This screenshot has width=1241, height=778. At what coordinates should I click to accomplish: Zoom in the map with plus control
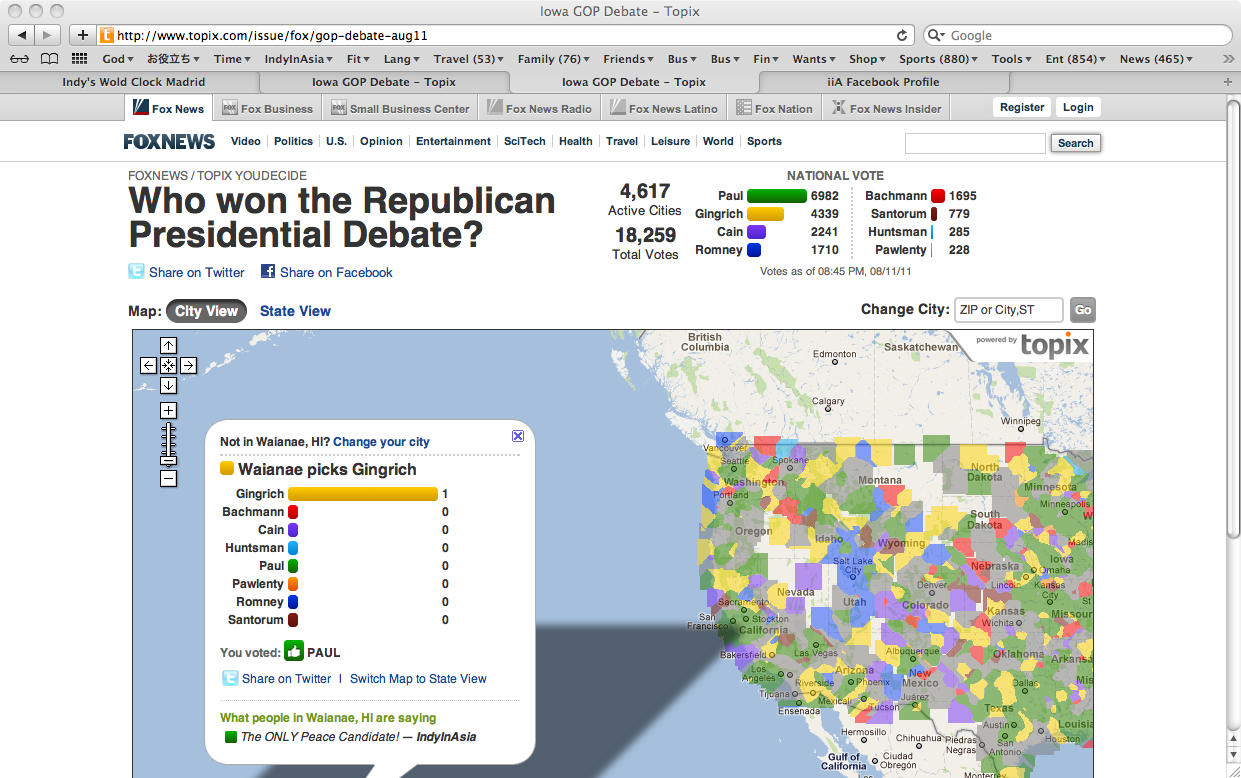click(x=168, y=410)
